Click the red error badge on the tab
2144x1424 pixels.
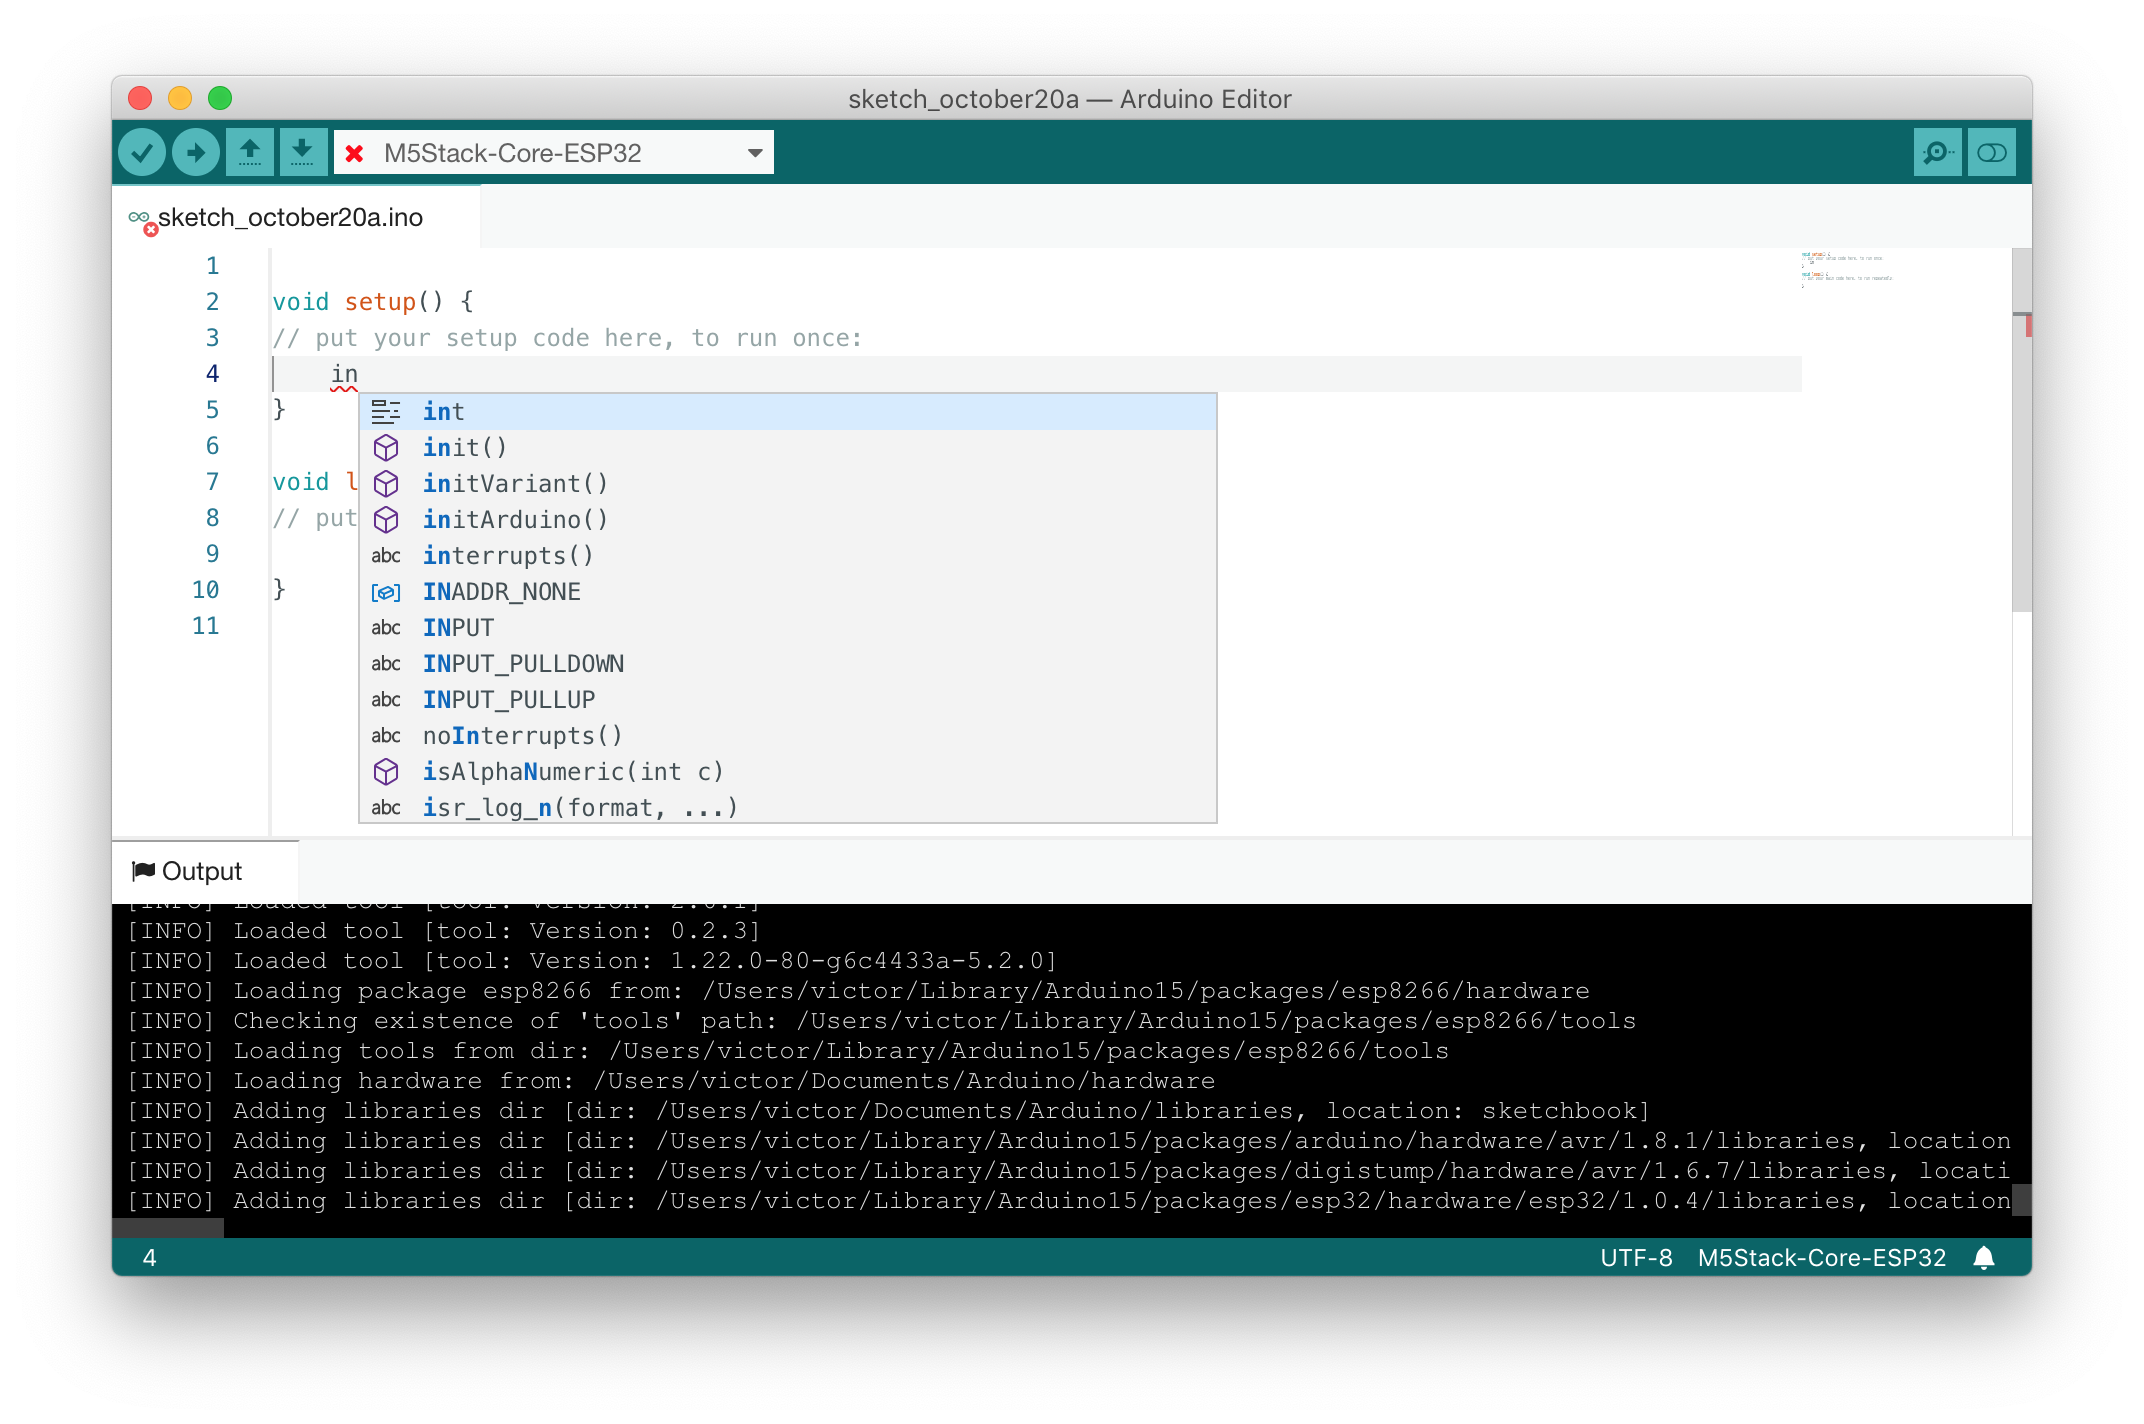coord(152,230)
